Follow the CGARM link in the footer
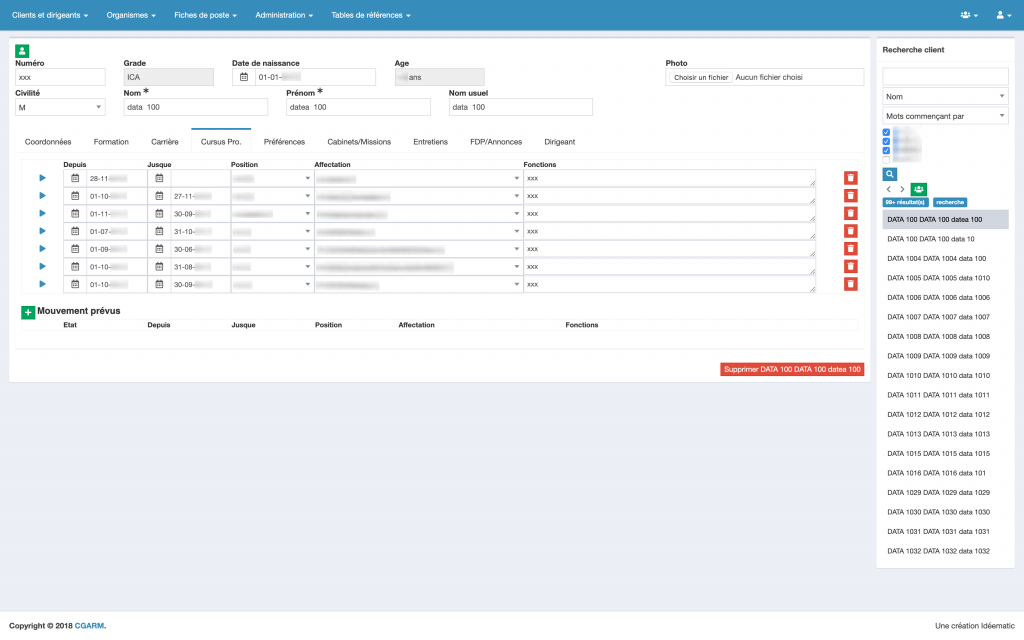Screen dimensions: 1024x640 click(89, 626)
